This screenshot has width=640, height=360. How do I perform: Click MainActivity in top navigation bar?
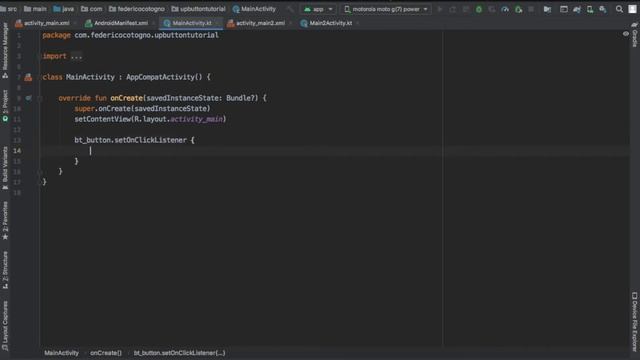coord(254,9)
